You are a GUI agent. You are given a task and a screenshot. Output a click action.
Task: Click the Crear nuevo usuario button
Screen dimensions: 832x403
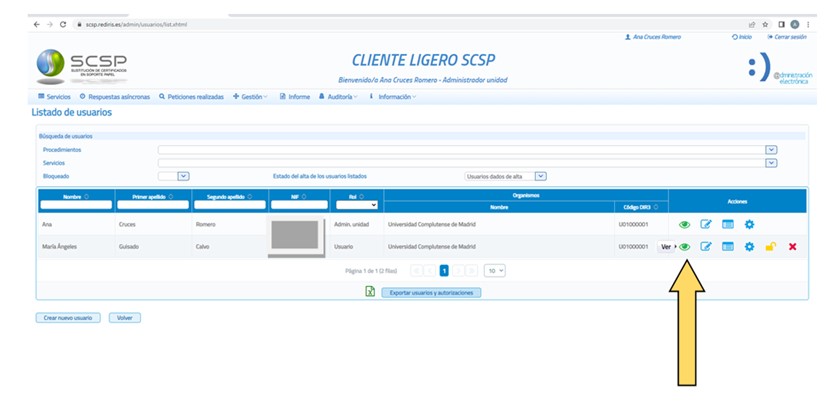[68, 318]
